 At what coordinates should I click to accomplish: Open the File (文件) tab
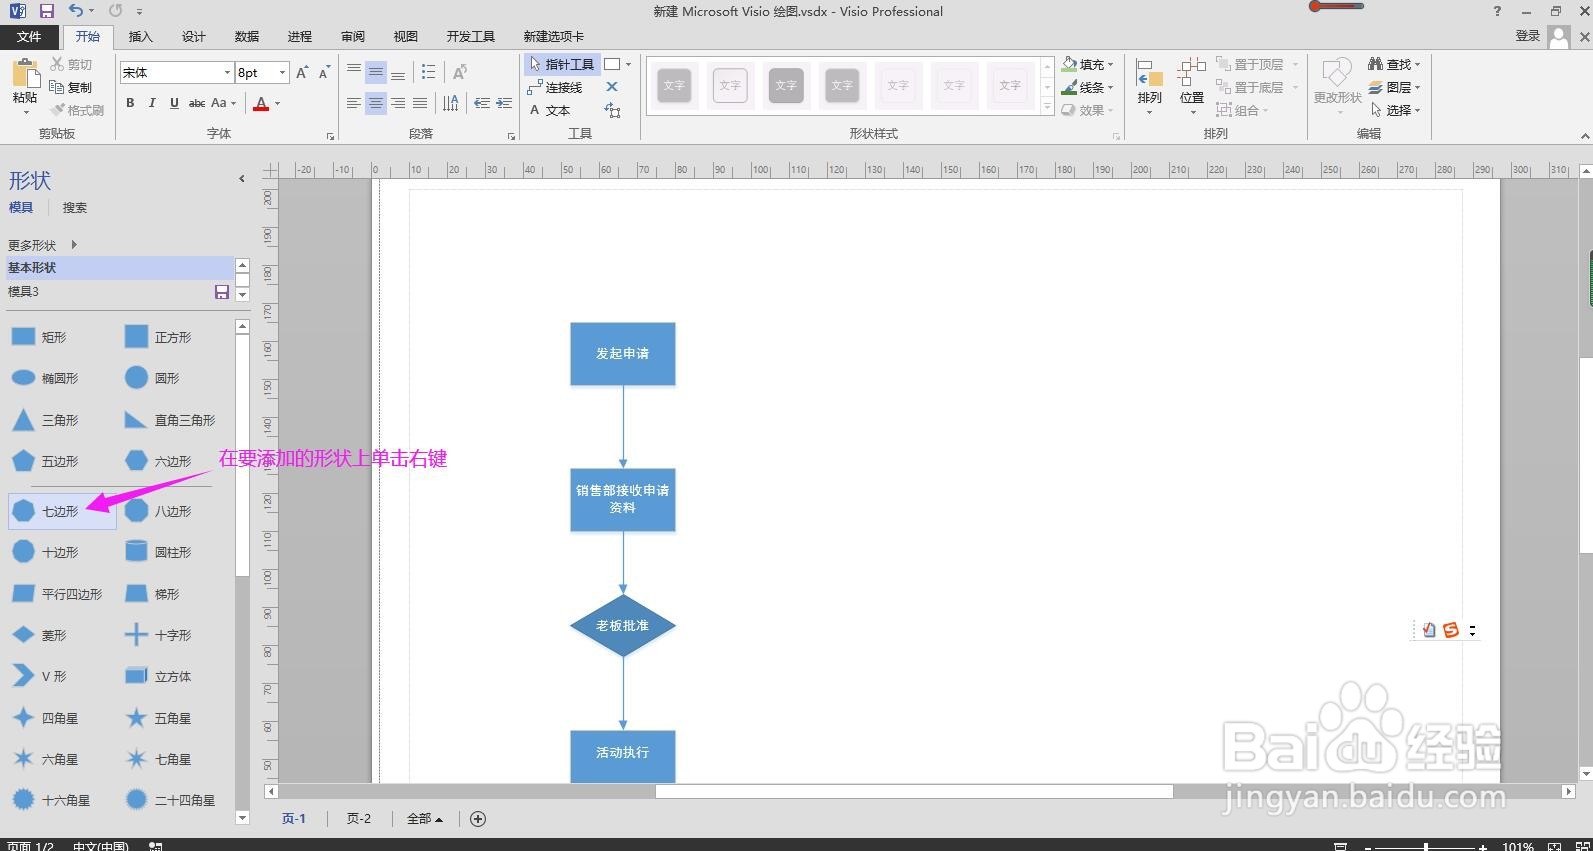click(x=29, y=37)
